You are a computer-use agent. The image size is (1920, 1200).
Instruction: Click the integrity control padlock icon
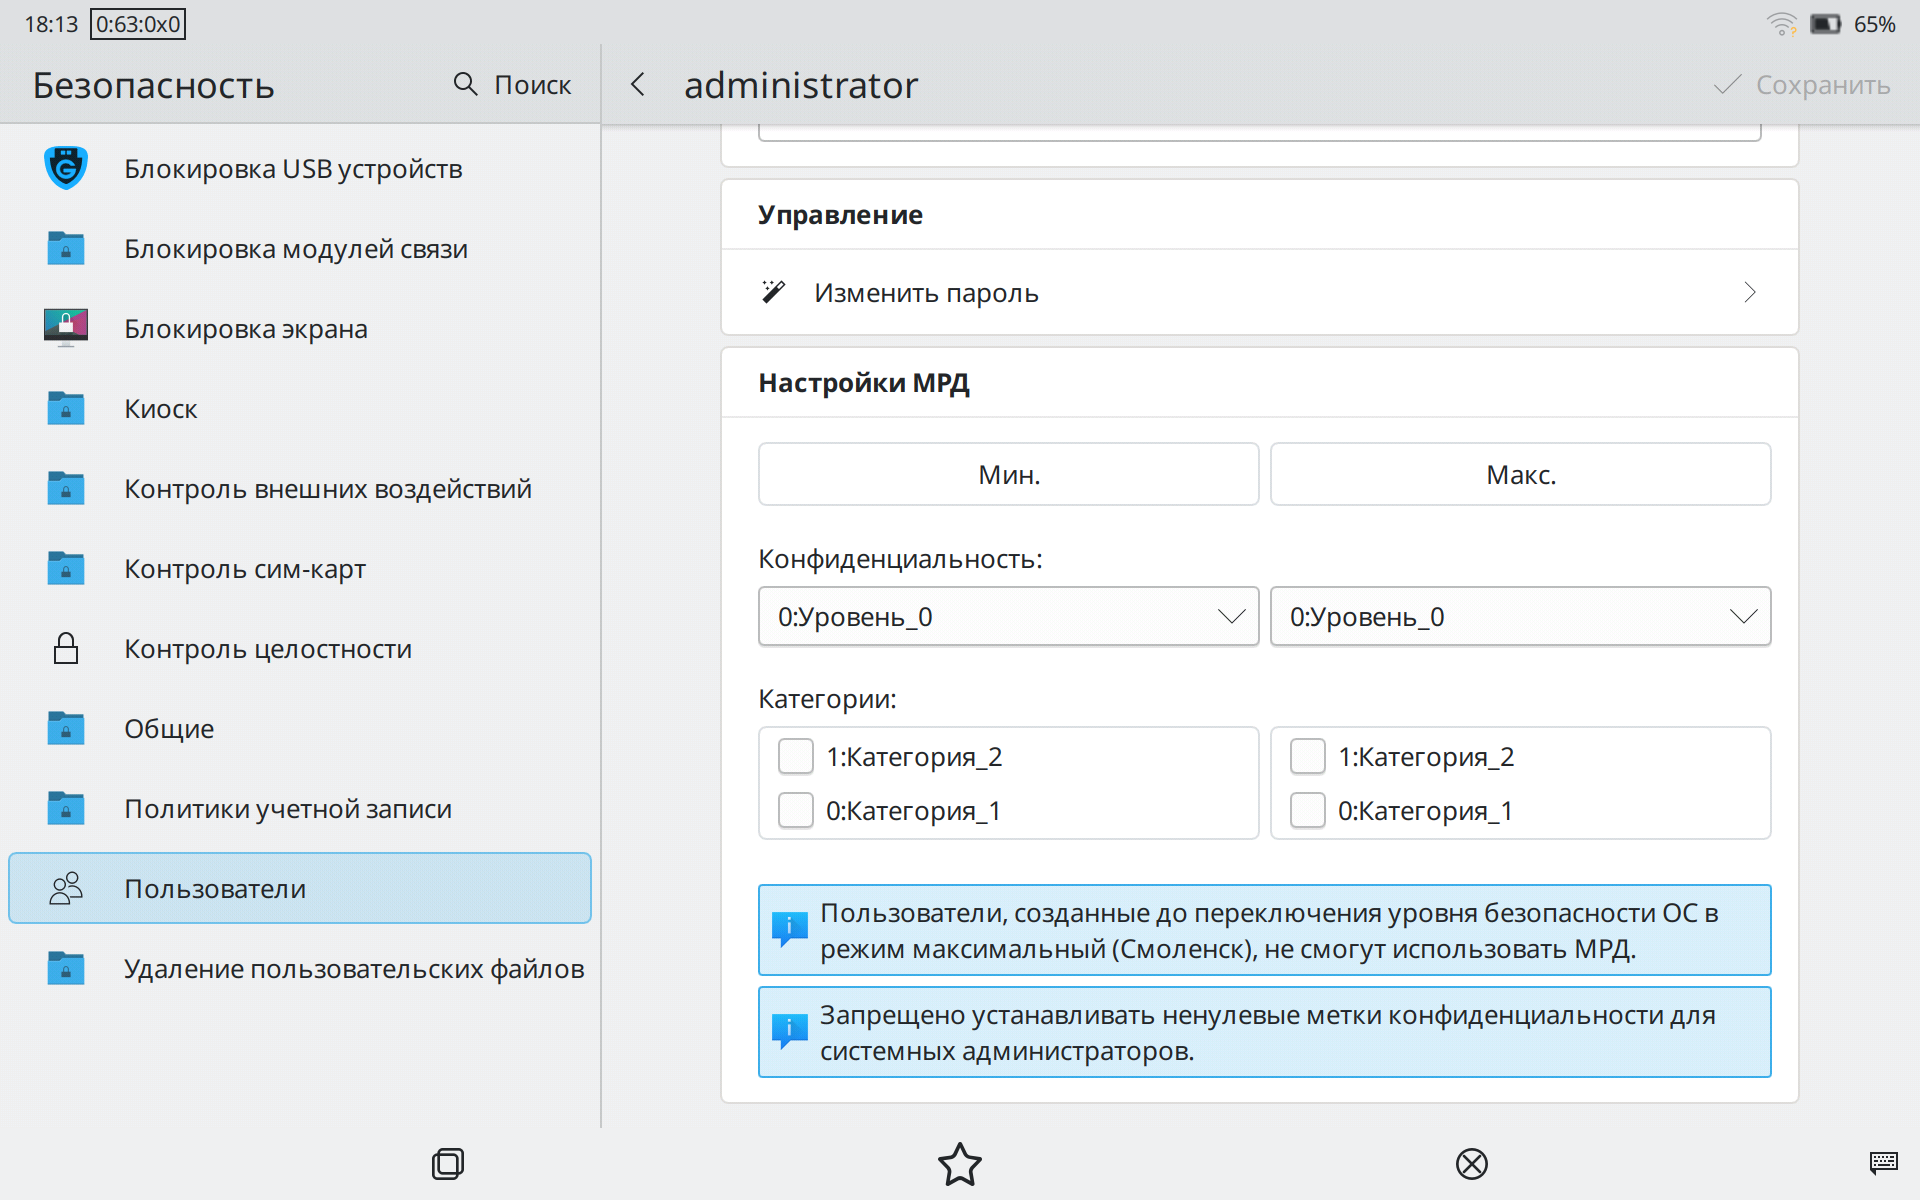[x=66, y=648]
